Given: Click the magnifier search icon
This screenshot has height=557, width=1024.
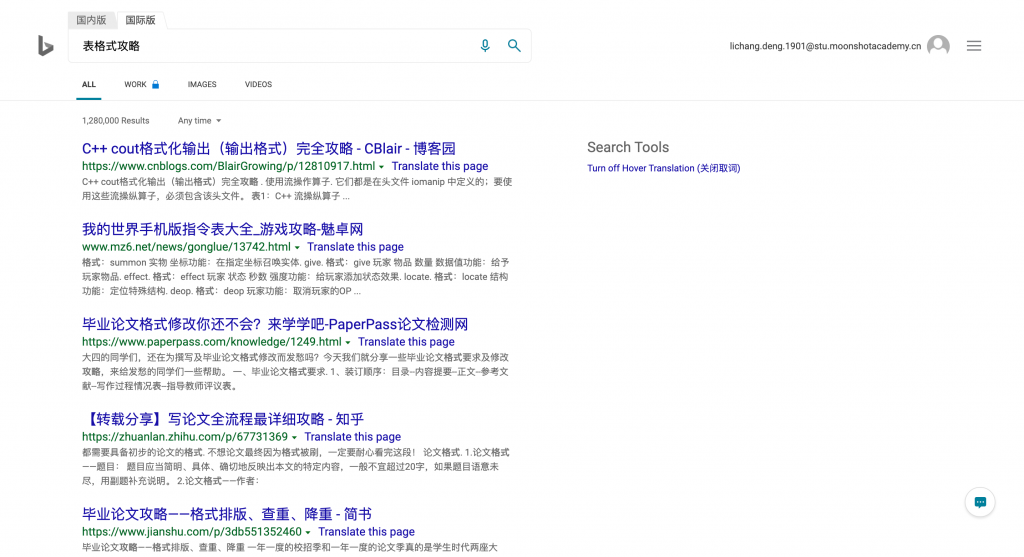Looking at the screenshot, I should [514, 46].
